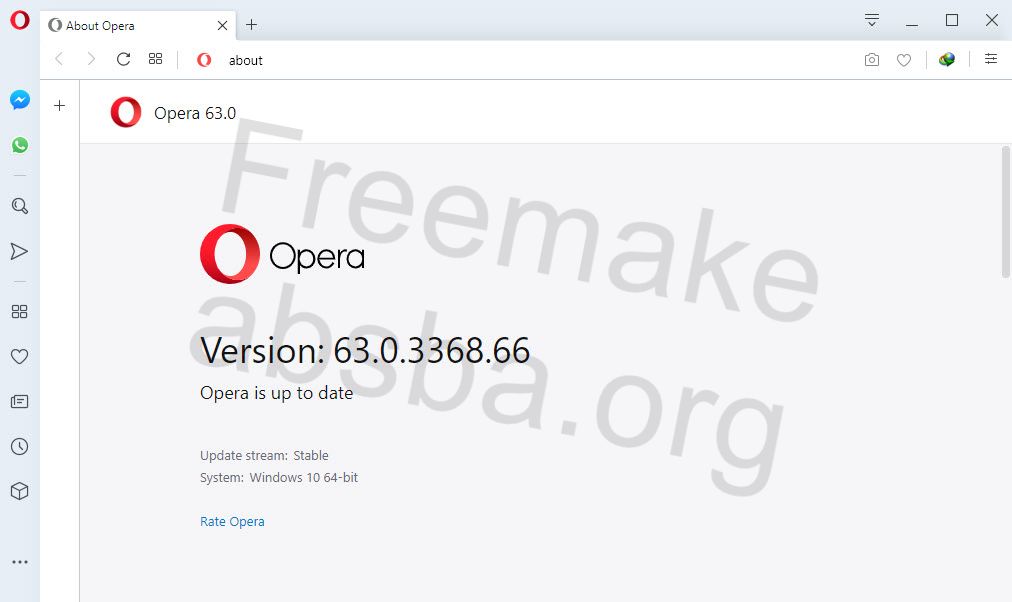
Task: Open the Opera main menu logo
Action: click(20, 20)
